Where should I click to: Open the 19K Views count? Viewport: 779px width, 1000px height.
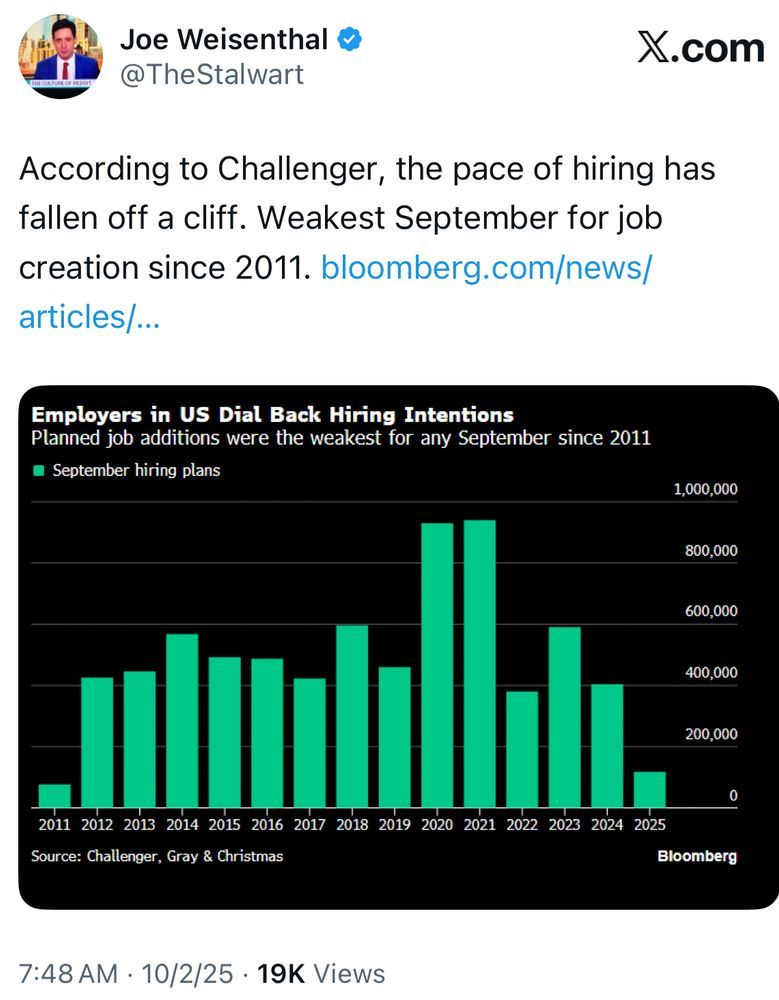click(321, 974)
